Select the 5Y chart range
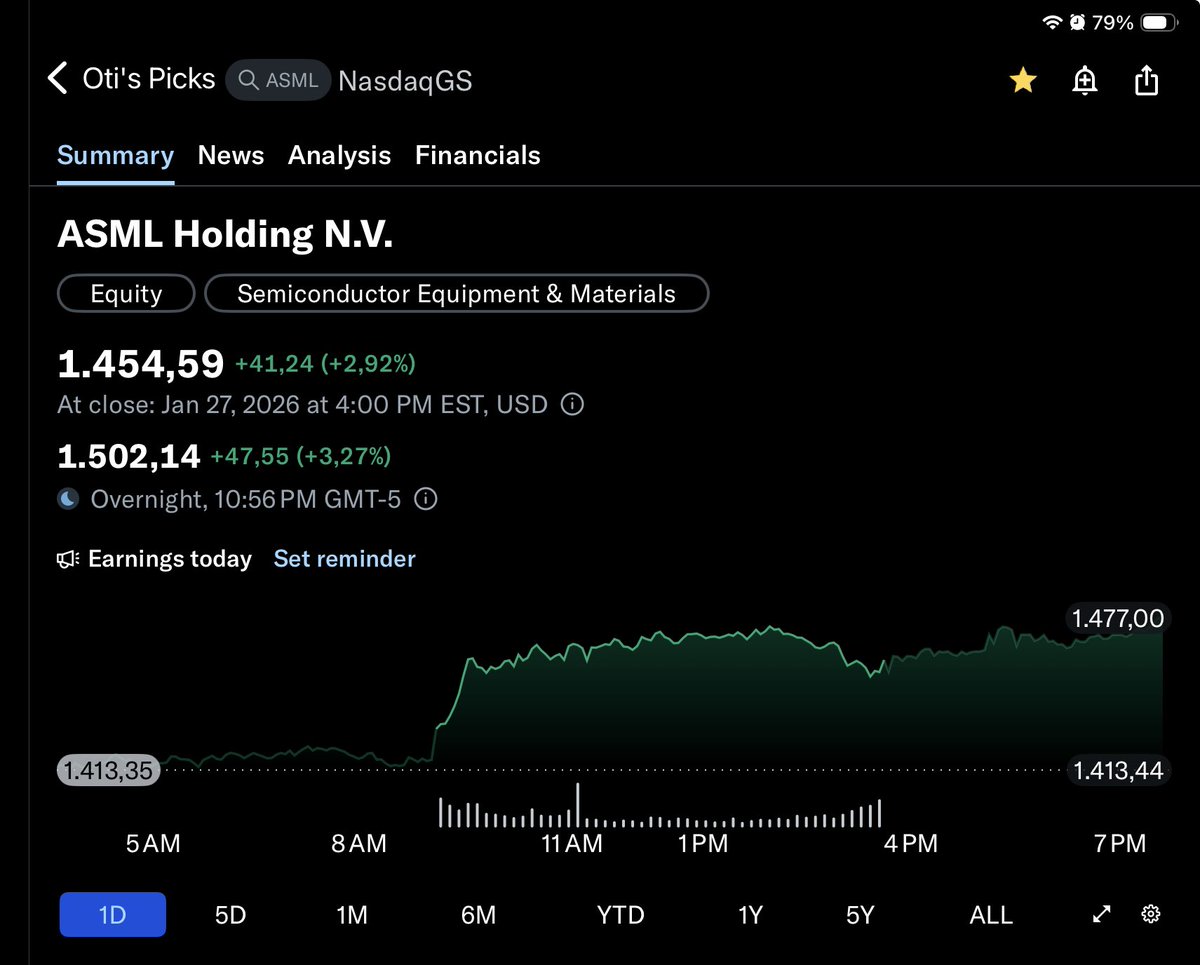 click(860, 915)
